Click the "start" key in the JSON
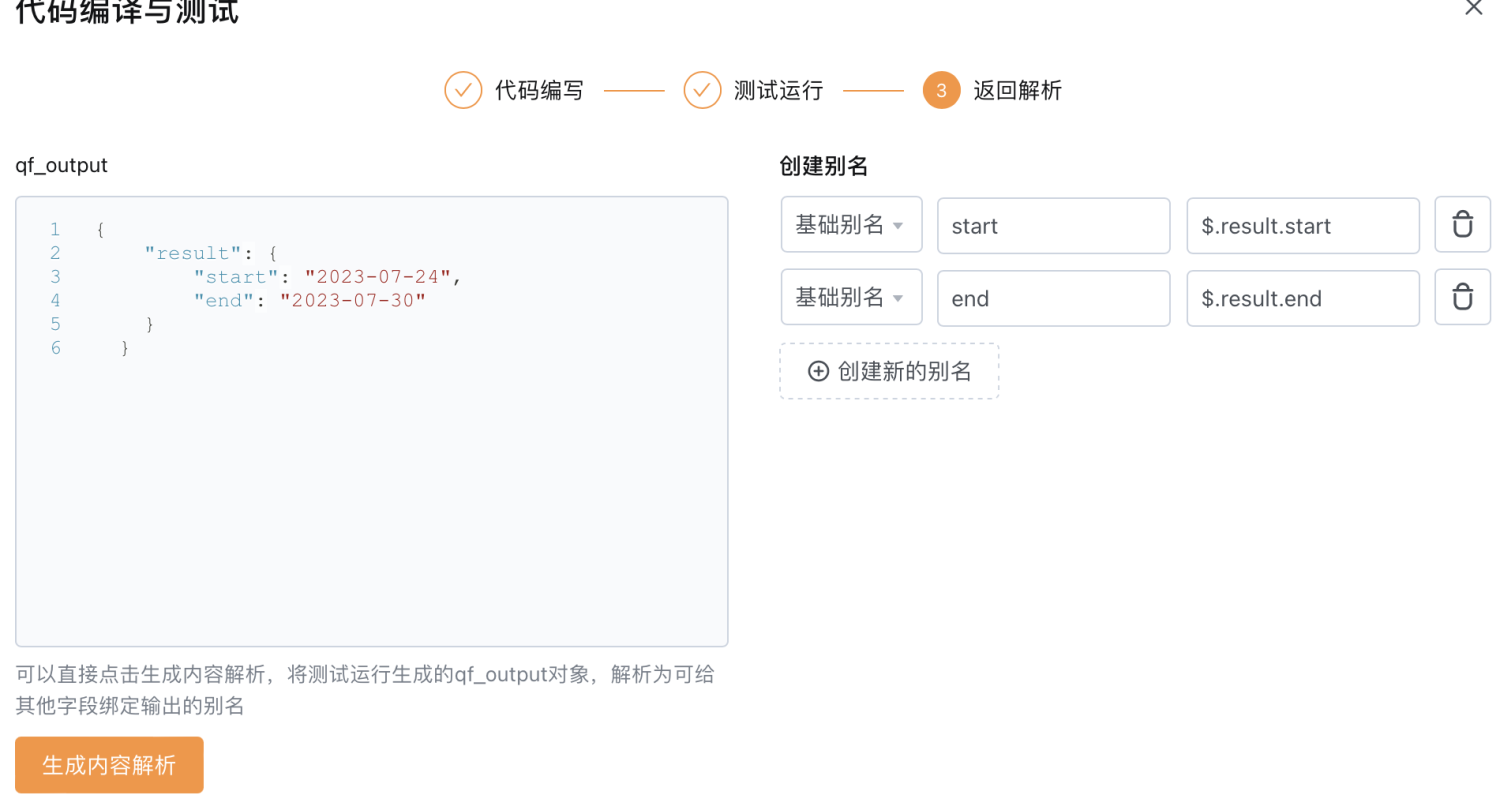Viewport: 1500px width, 810px height. [x=238, y=277]
